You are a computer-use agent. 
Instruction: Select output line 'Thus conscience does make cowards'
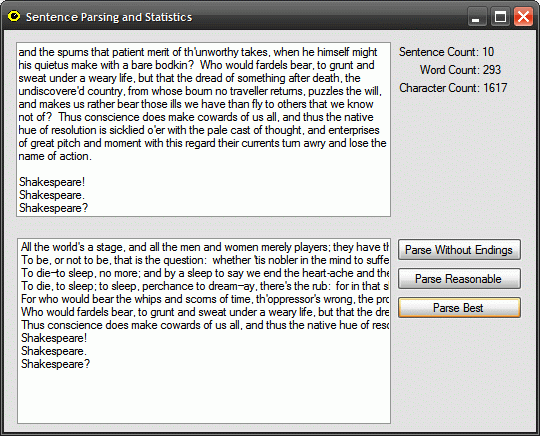click(x=205, y=325)
